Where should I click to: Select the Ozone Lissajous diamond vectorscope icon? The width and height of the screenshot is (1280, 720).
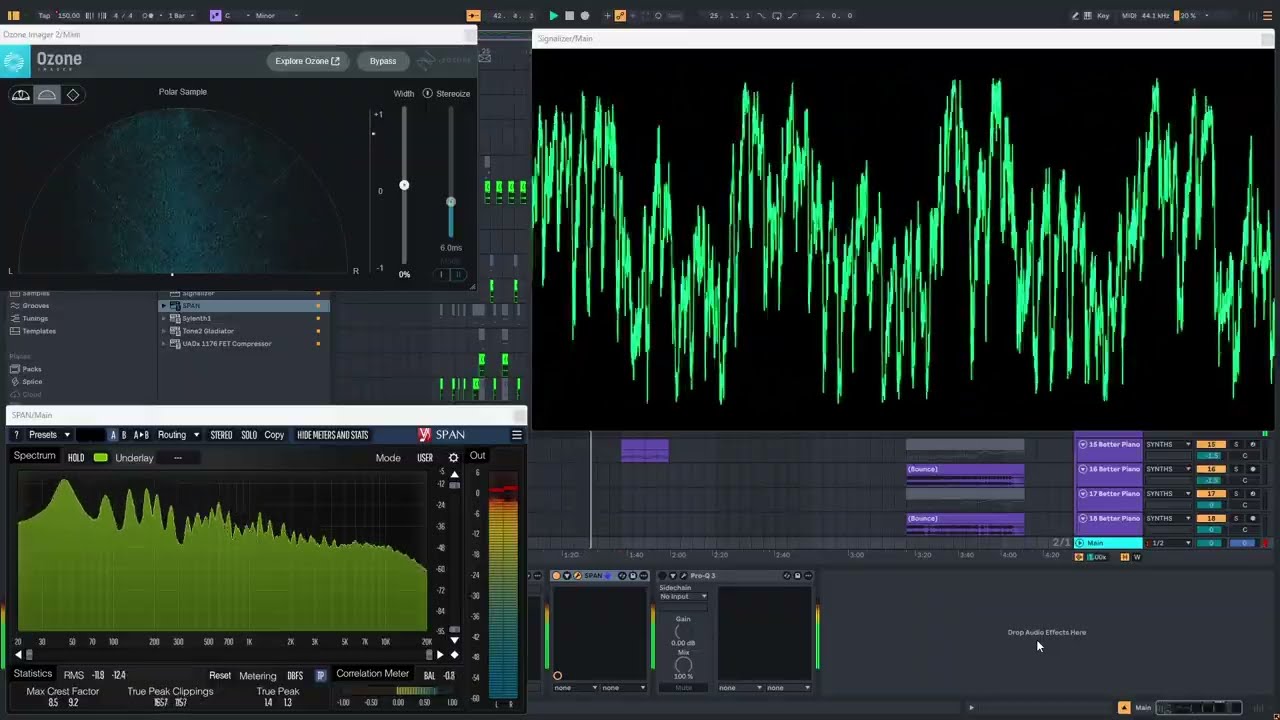tap(72, 95)
